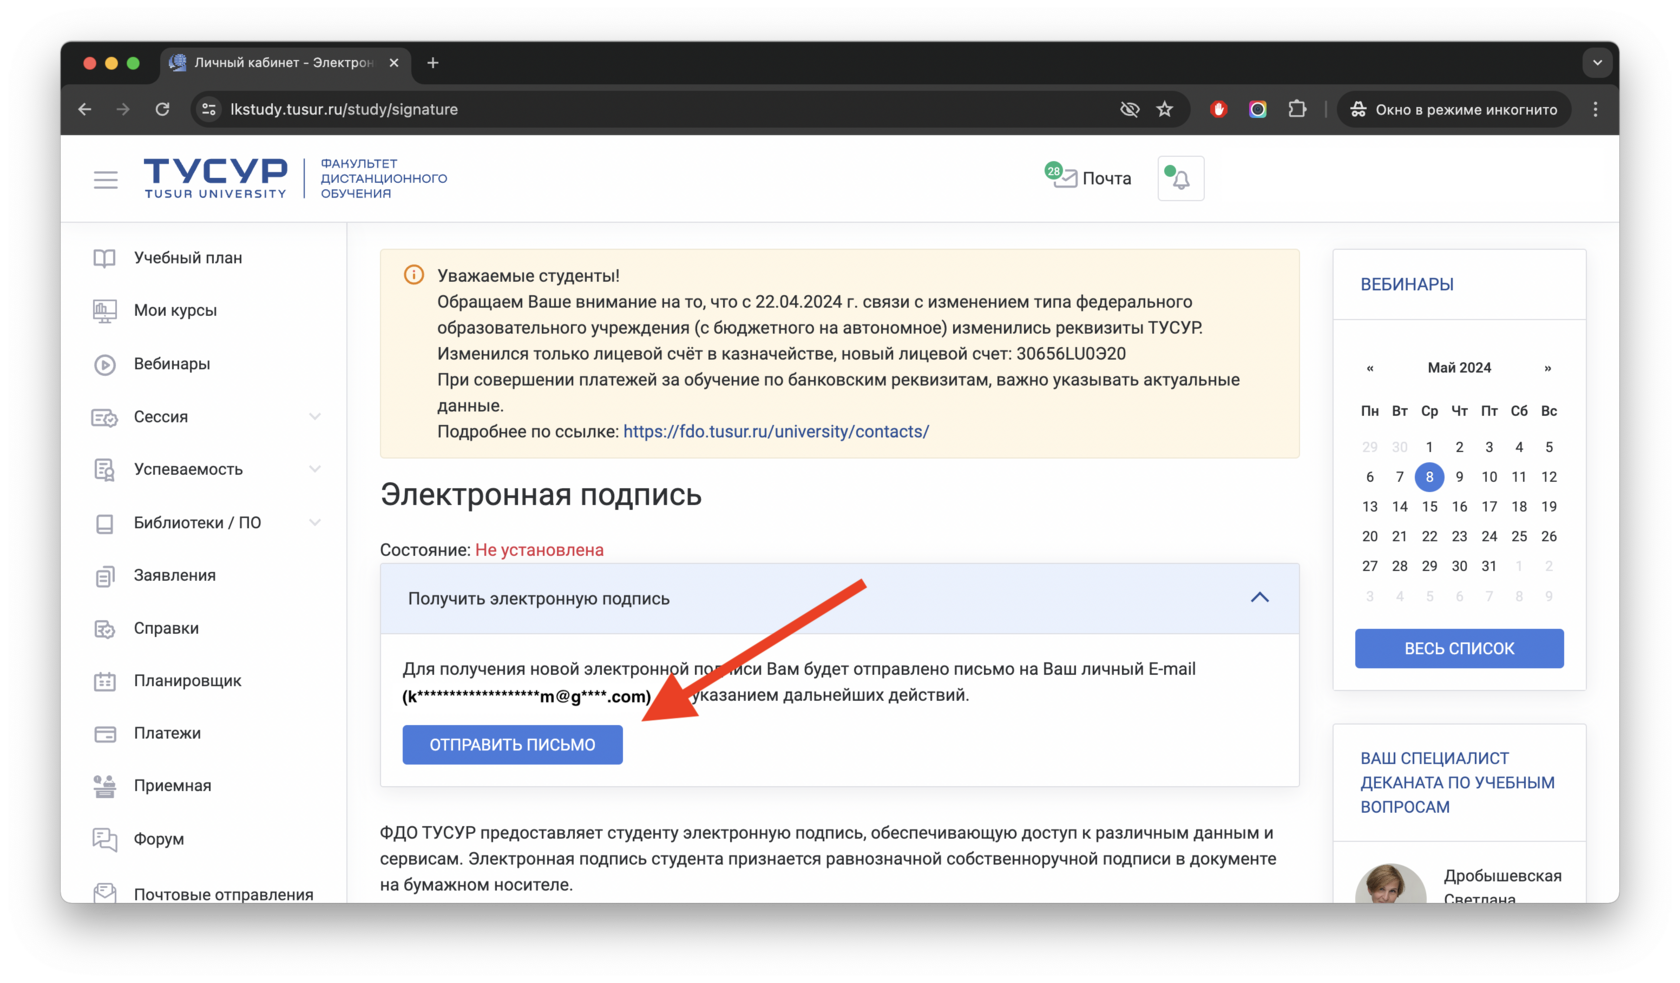The width and height of the screenshot is (1680, 983).
Task: Open the tab search dropdown arrow
Action: (x=1597, y=62)
